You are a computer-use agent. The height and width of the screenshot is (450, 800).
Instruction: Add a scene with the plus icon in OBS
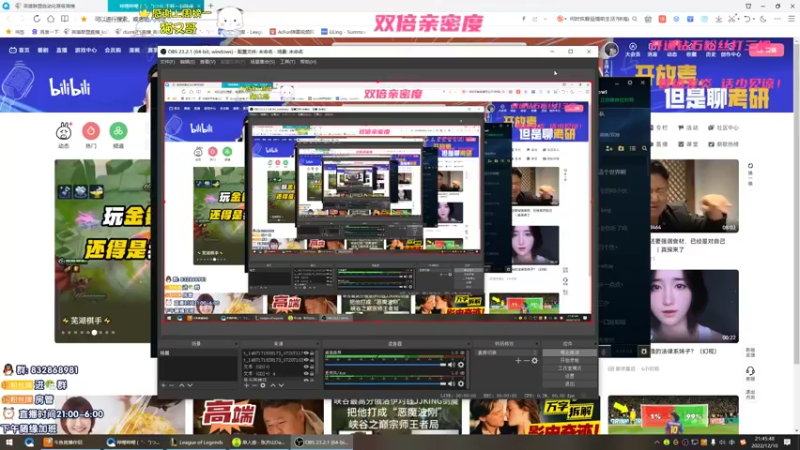[163, 385]
